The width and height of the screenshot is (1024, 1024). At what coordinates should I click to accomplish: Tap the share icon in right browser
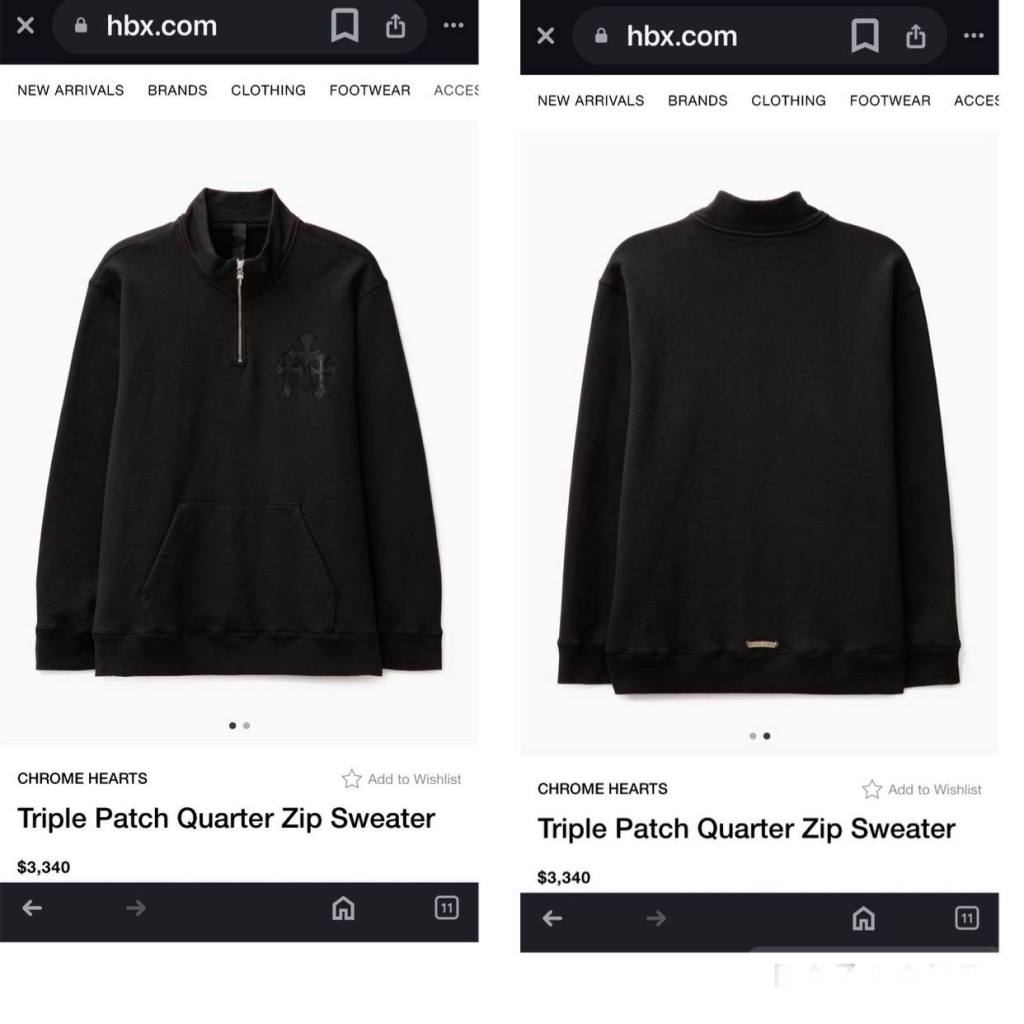(916, 36)
